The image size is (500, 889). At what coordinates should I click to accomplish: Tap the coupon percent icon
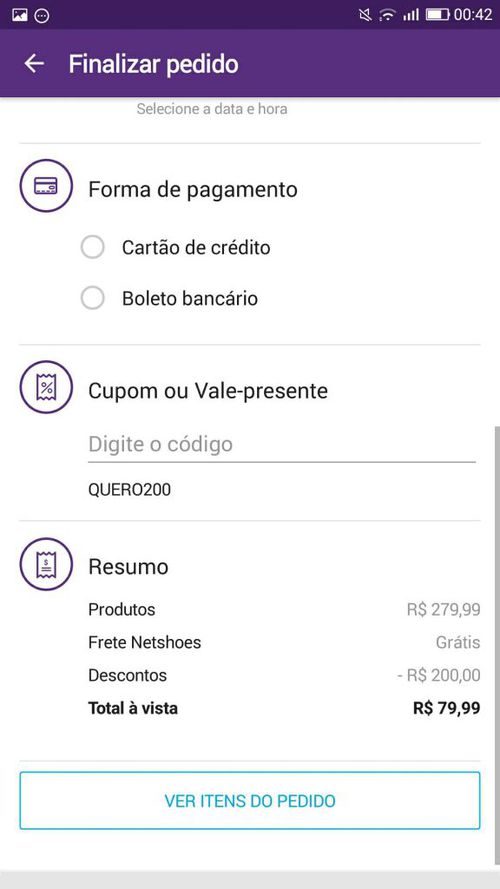click(46, 387)
